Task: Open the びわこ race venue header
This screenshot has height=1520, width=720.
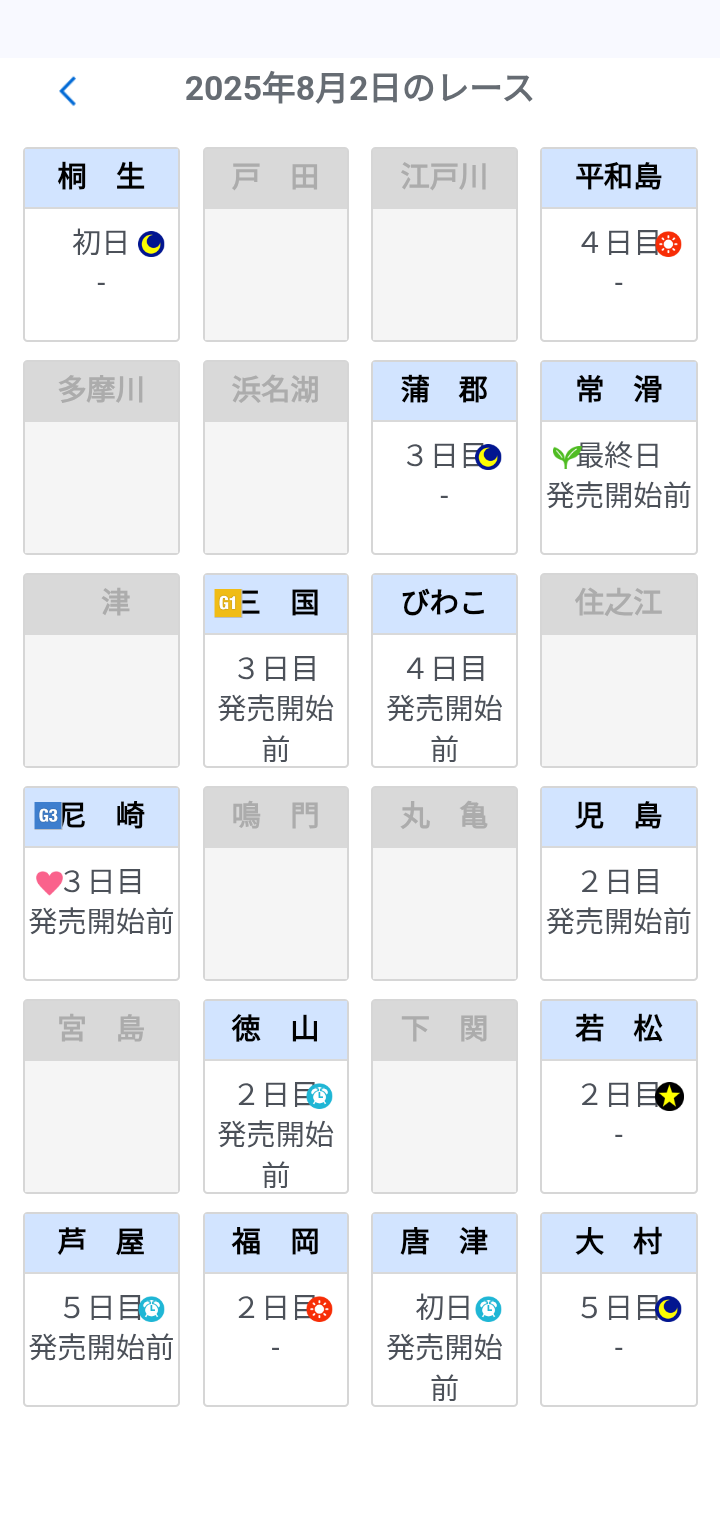Action: pyautogui.click(x=444, y=603)
